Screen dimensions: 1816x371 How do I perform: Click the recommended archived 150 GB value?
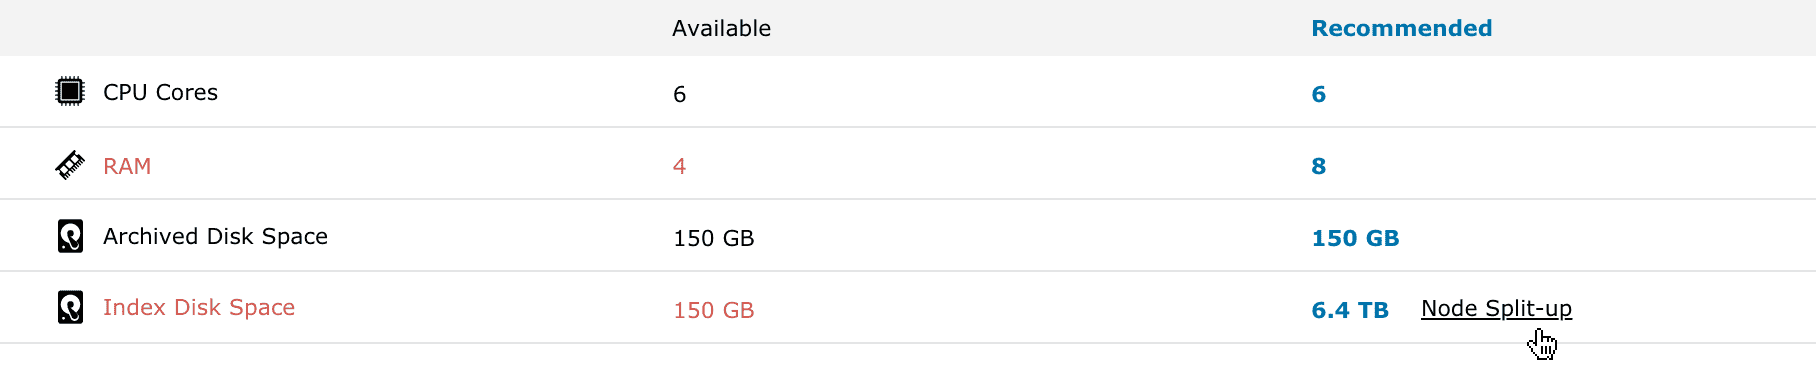point(1355,238)
